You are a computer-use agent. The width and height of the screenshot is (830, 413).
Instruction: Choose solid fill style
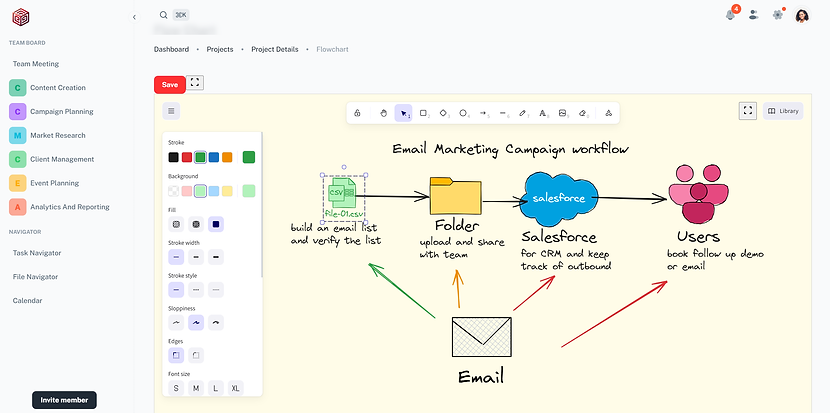click(x=215, y=225)
